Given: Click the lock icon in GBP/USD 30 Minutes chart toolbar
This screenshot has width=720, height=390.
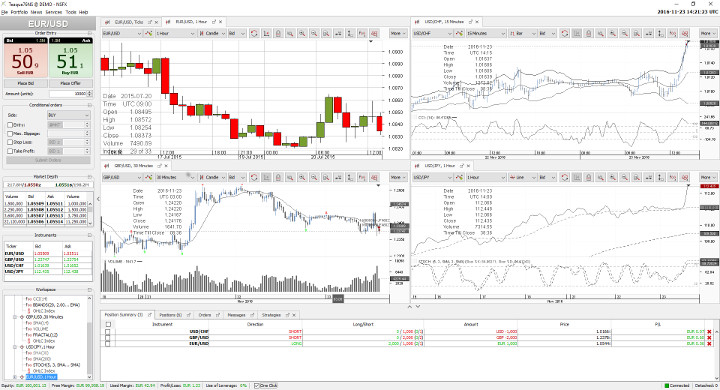Looking at the screenshot, I should (278, 177).
